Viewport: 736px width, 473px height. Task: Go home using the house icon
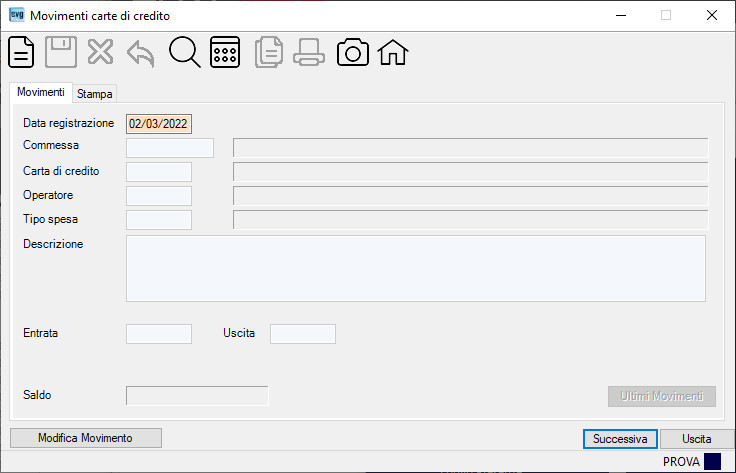[393, 52]
